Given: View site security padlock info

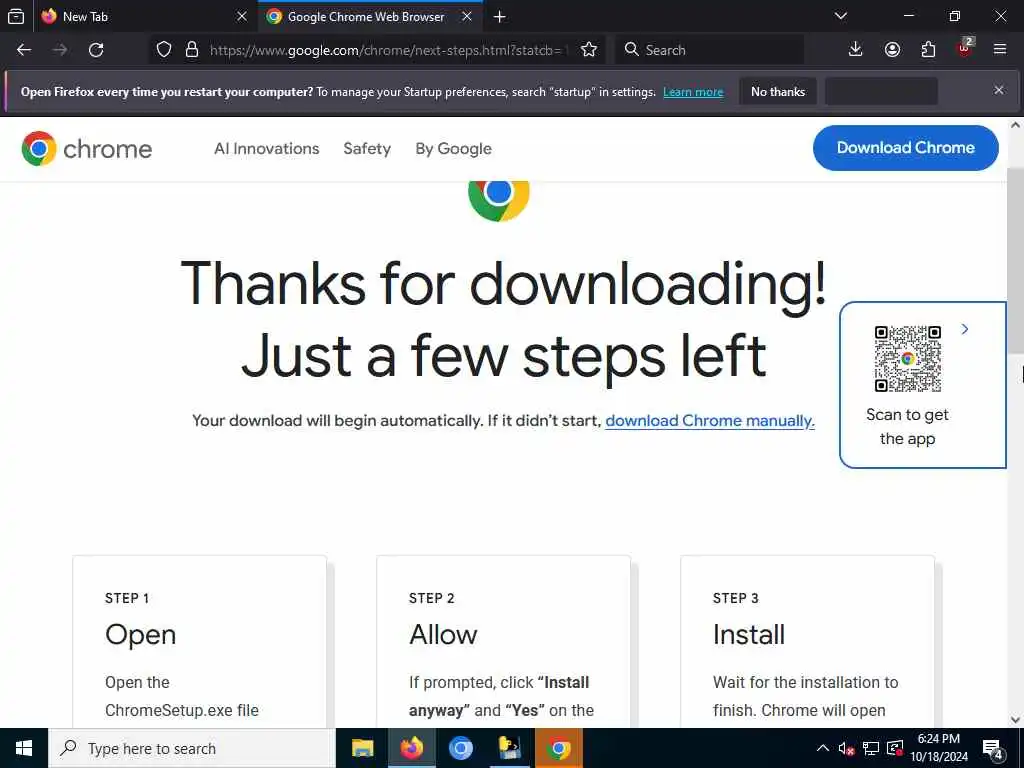Looking at the screenshot, I should tap(192, 50).
